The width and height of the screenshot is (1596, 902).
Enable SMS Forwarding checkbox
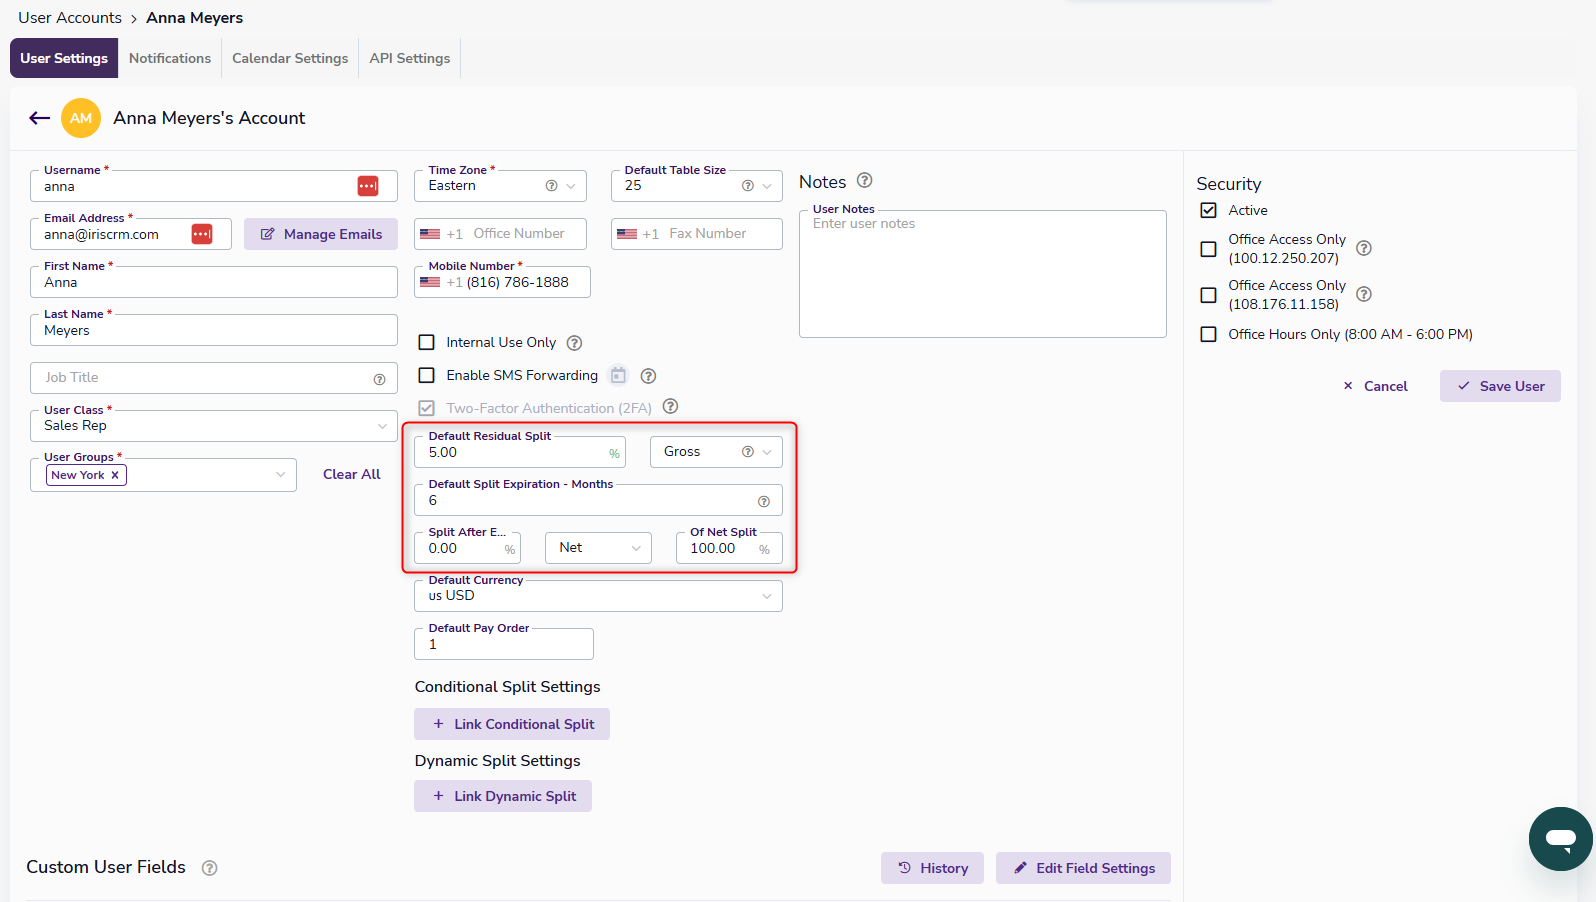(x=426, y=375)
